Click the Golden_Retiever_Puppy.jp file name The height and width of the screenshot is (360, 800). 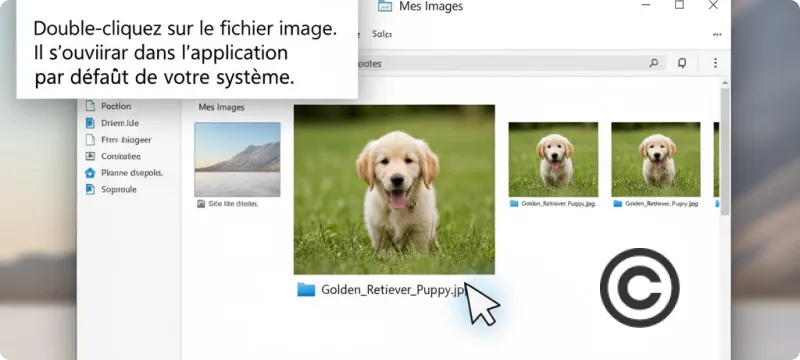[393, 290]
